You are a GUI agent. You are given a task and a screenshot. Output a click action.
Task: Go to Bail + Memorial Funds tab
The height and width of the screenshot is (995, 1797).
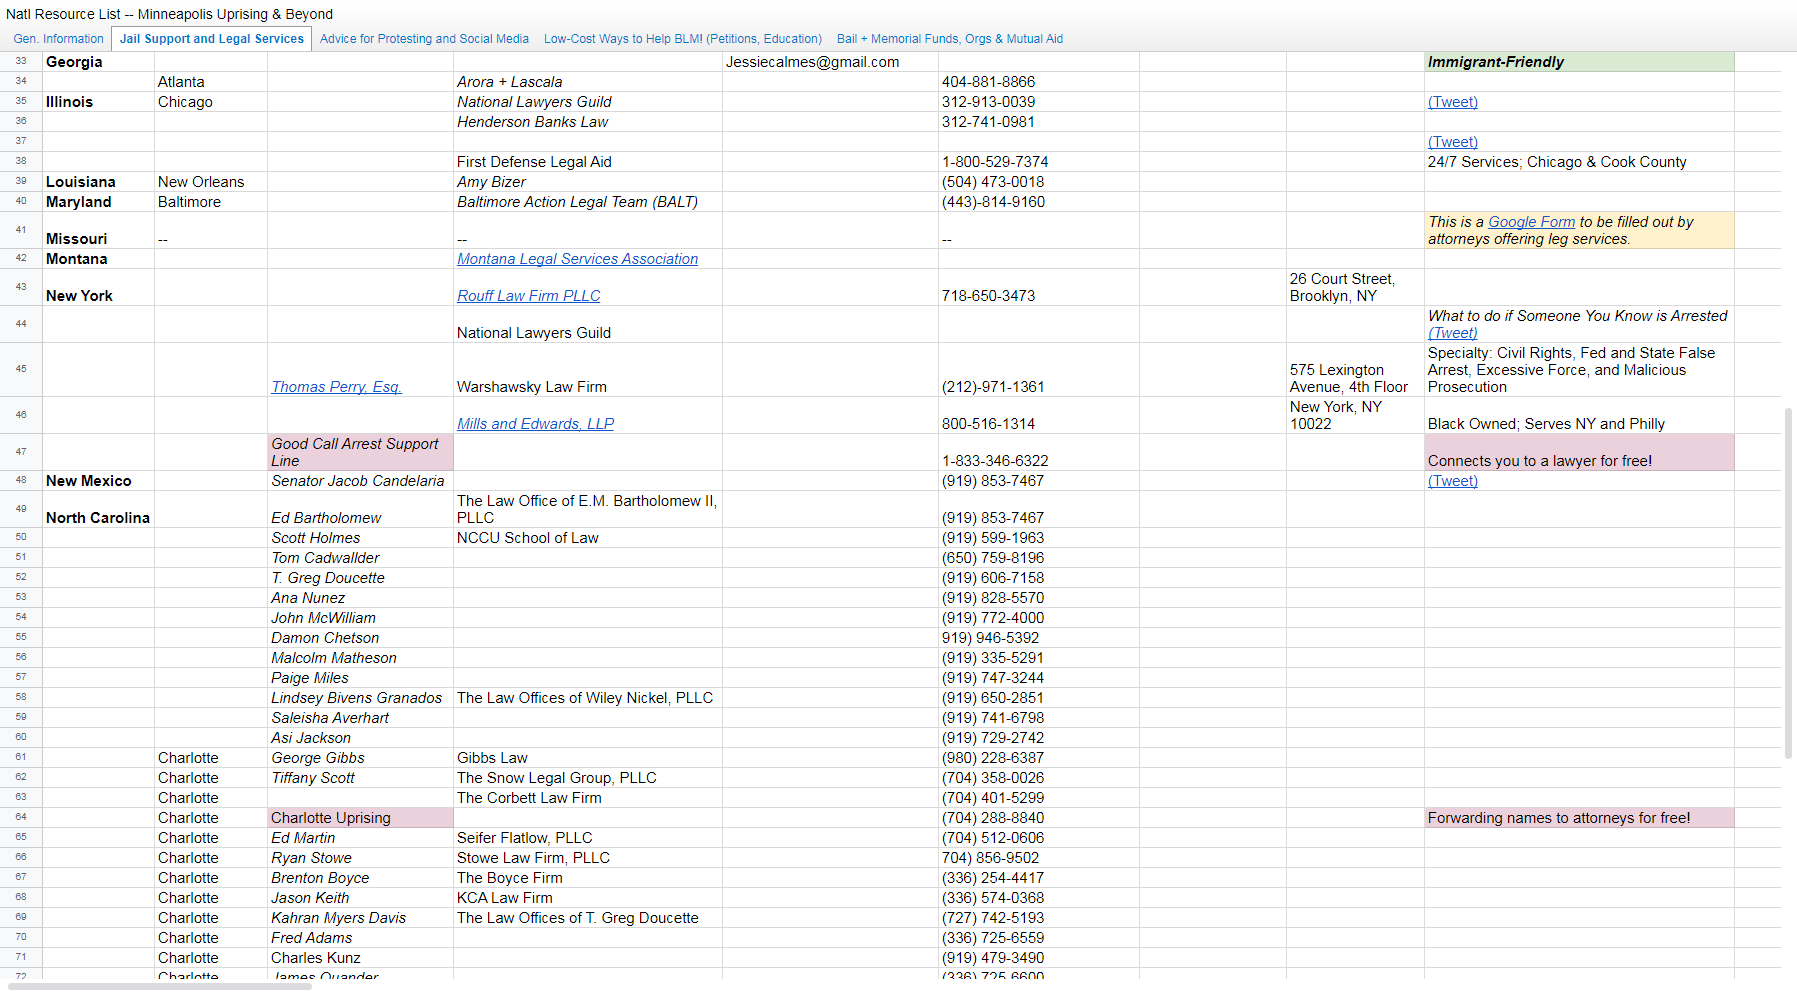pos(950,39)
